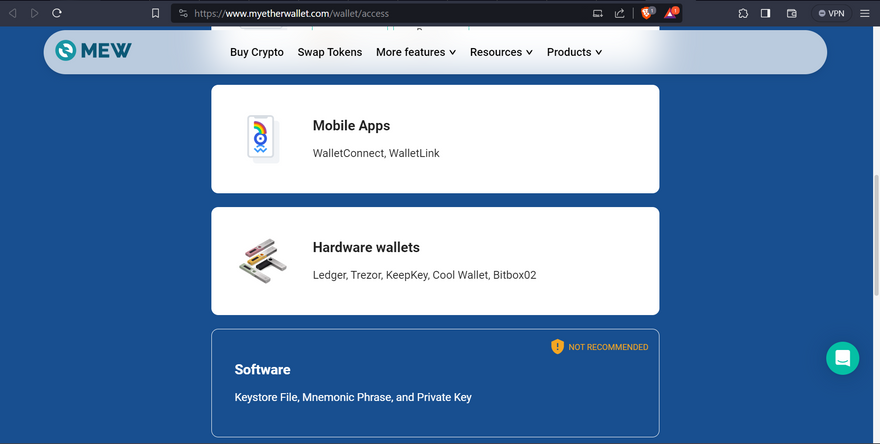Select the Mobile Apps access option

435,139
